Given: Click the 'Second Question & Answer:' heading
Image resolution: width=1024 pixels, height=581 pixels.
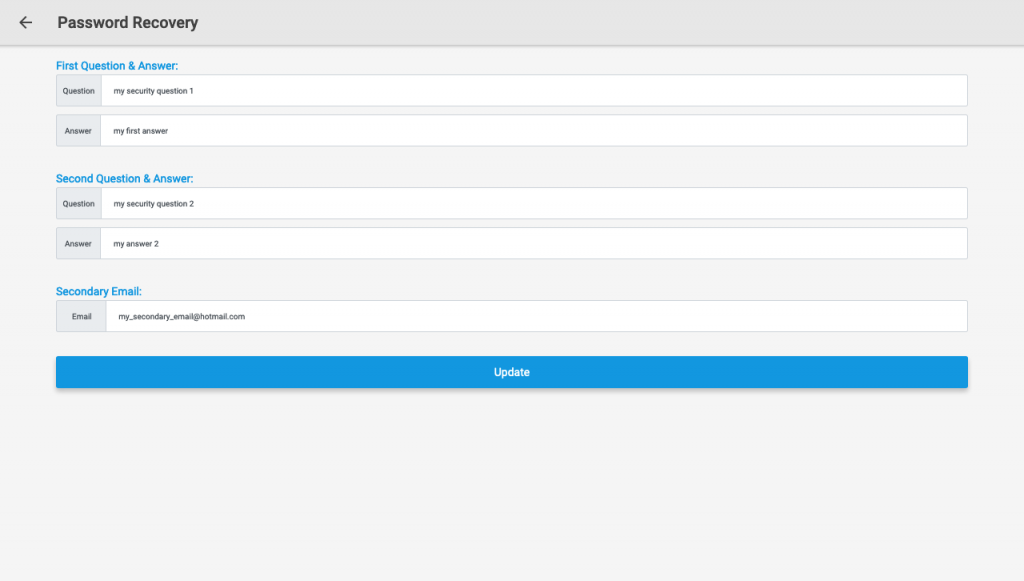Looking at the screenshot, I should coord(125,179).
